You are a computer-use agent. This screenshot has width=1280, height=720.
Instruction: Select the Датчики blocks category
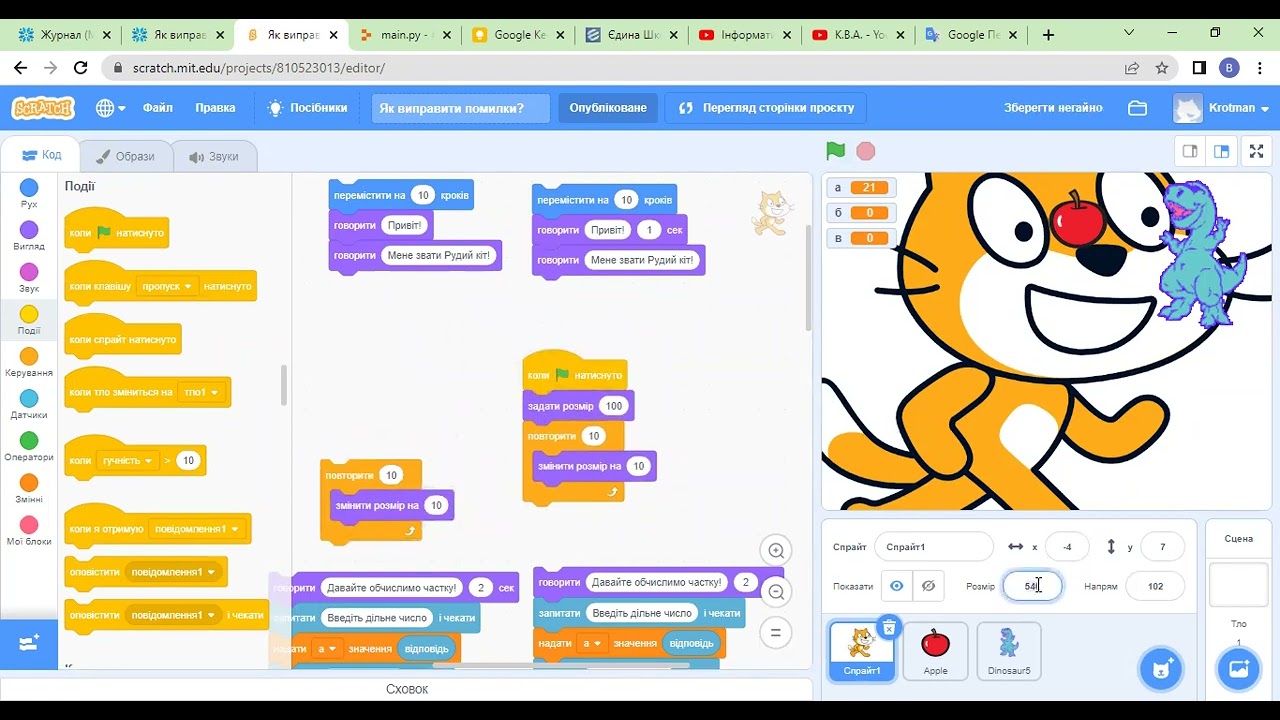point(29,404)
